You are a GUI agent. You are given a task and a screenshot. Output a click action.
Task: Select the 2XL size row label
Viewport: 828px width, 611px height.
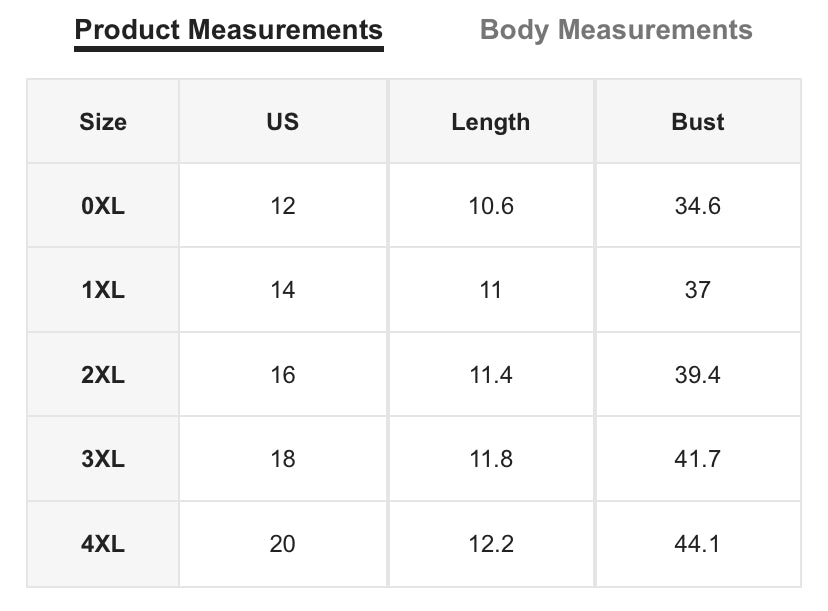click(103, 374)
